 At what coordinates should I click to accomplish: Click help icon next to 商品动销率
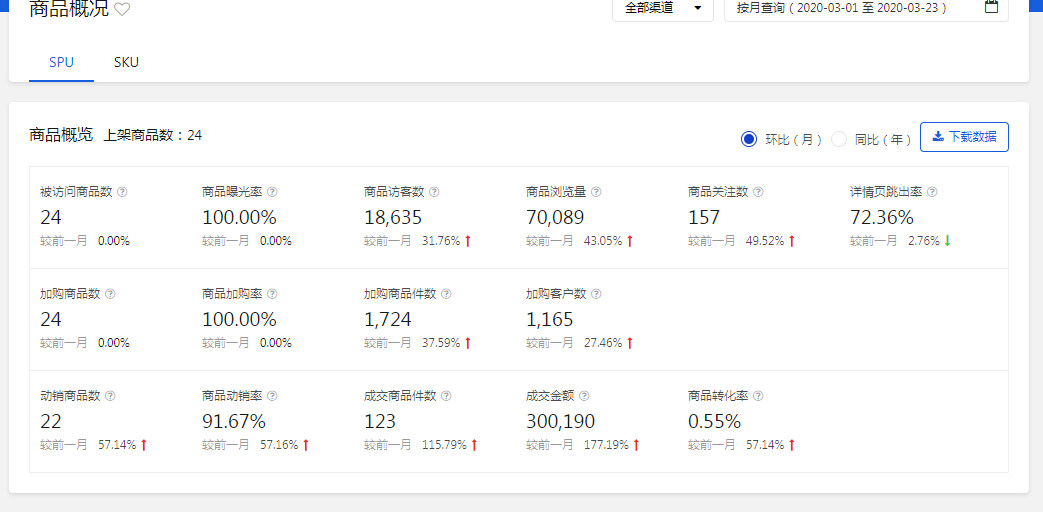(272, 396)
